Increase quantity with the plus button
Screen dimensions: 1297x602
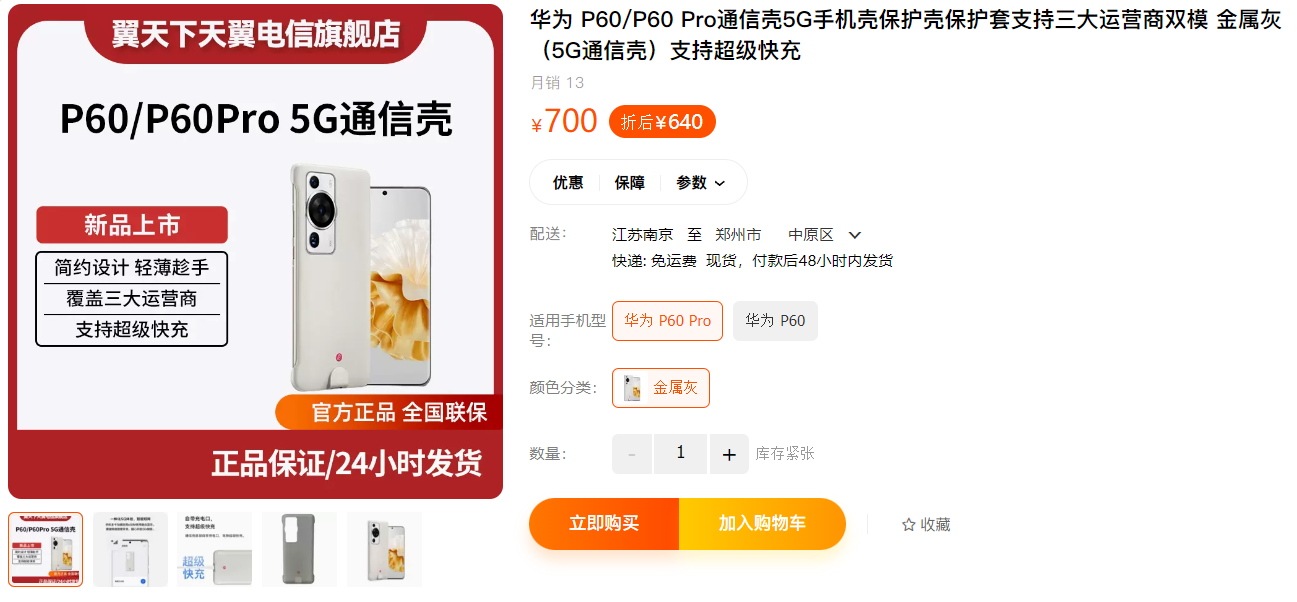coord(729,454)
